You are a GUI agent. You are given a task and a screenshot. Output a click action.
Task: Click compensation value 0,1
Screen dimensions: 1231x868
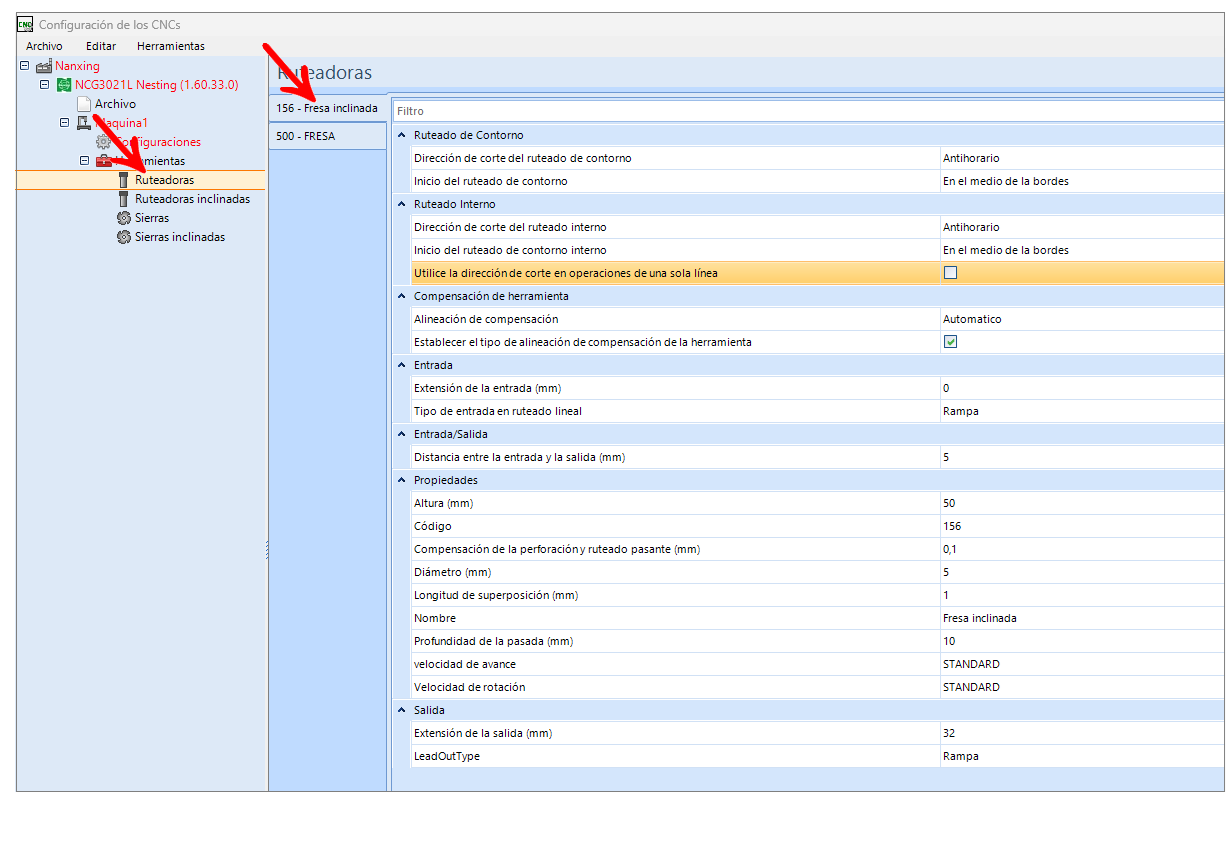[1082, 549]
